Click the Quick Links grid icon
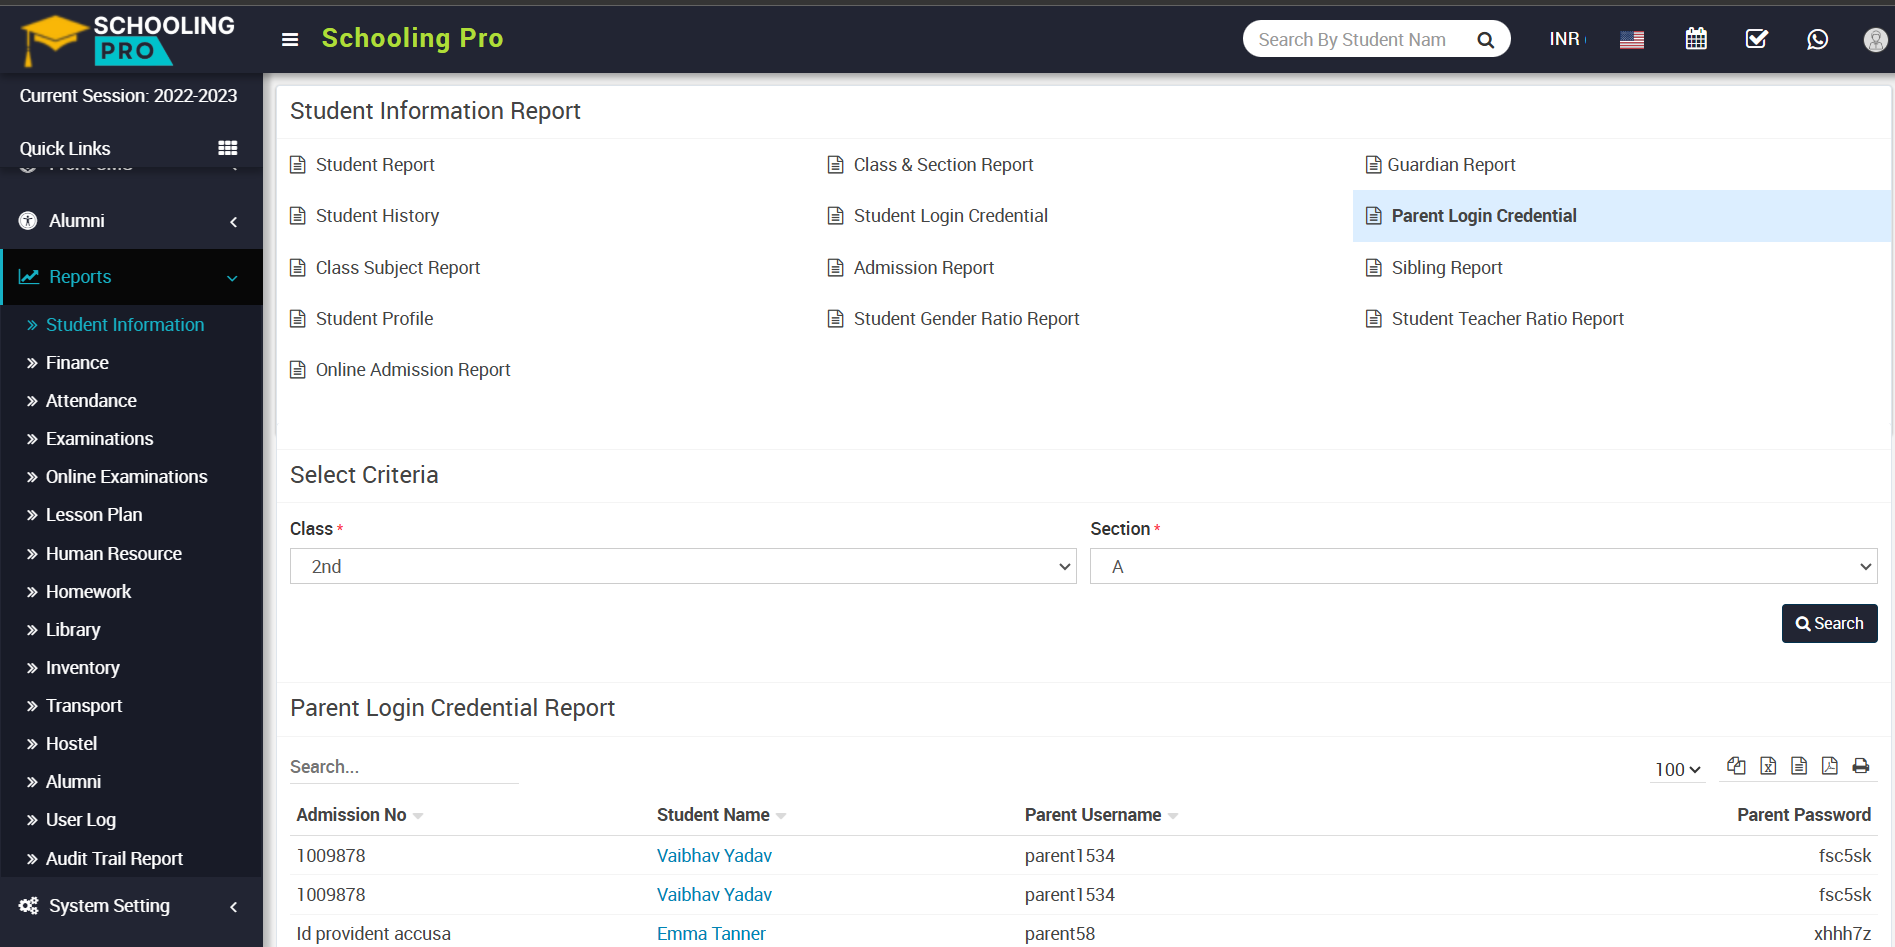This screenshot has height=947, width=1895. 228,148
